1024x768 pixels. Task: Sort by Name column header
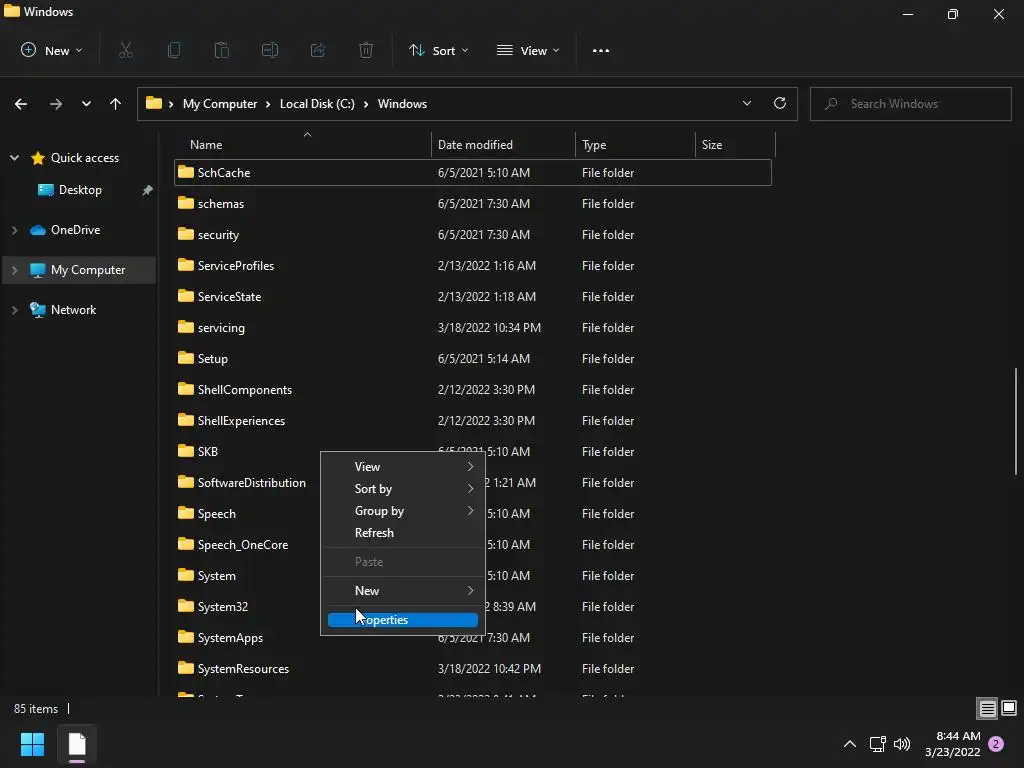click(303, 144)
